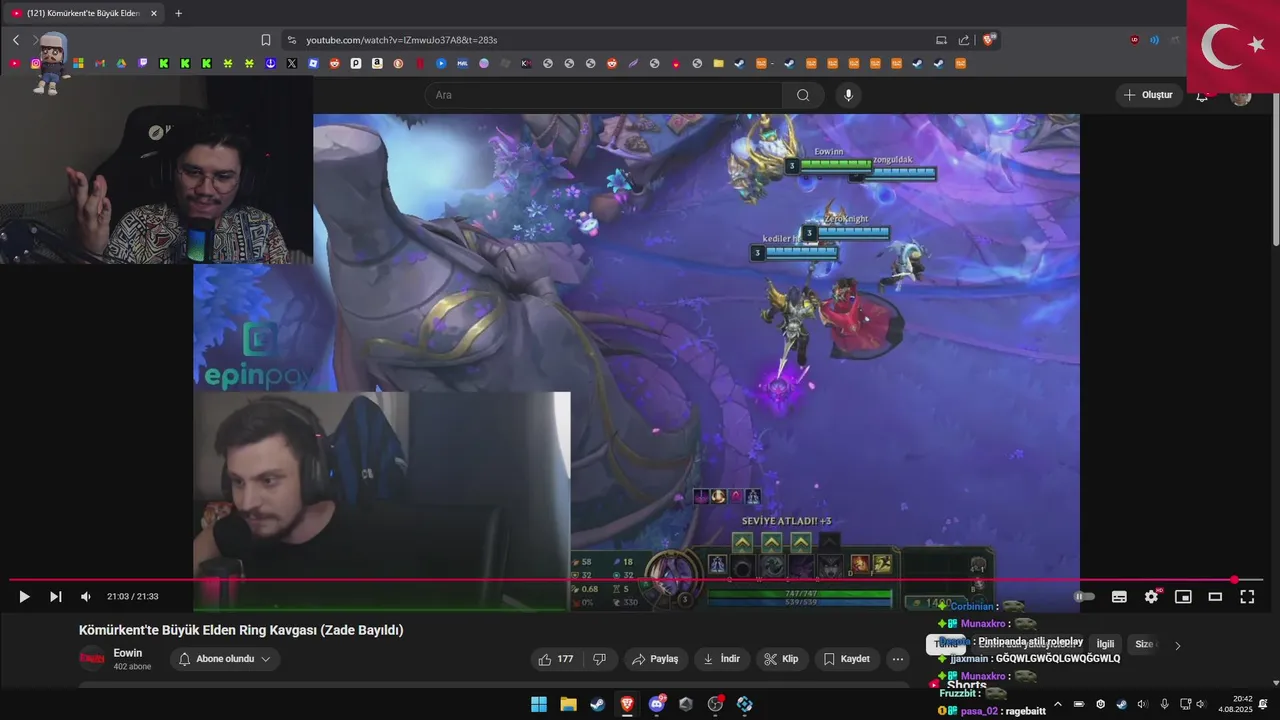Click the share icon in address bar
This screenshot has height=720, width=1280.
(x=964, y=40)
